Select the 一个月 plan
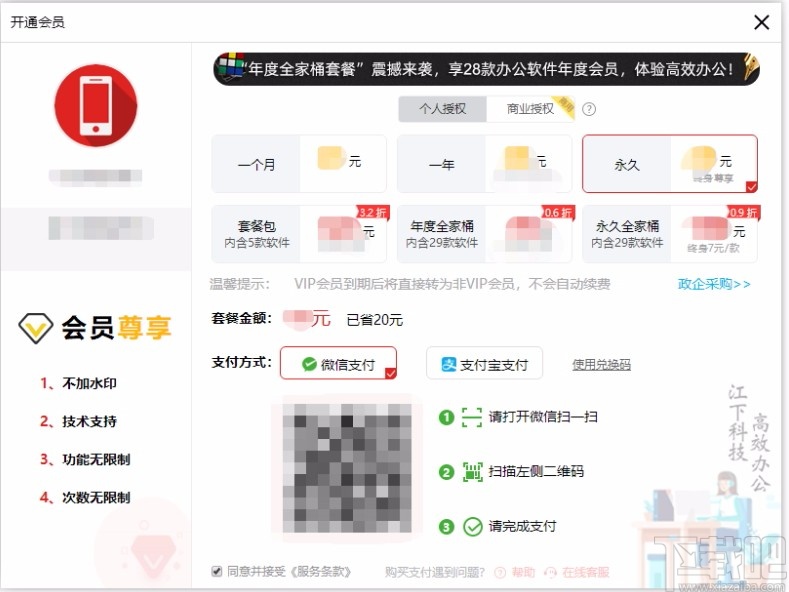The width and height of the screenshot is (789, 592). (x=299, y=164)
